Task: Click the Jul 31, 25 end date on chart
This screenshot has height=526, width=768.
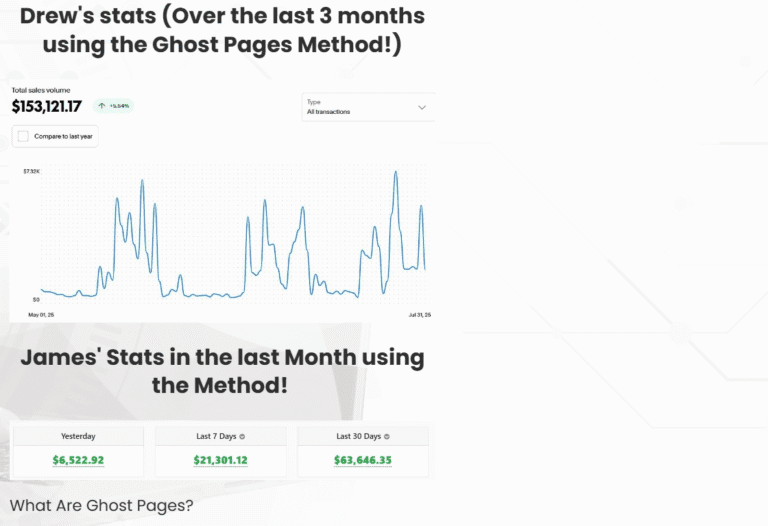Action: click(x=420, y=315)
